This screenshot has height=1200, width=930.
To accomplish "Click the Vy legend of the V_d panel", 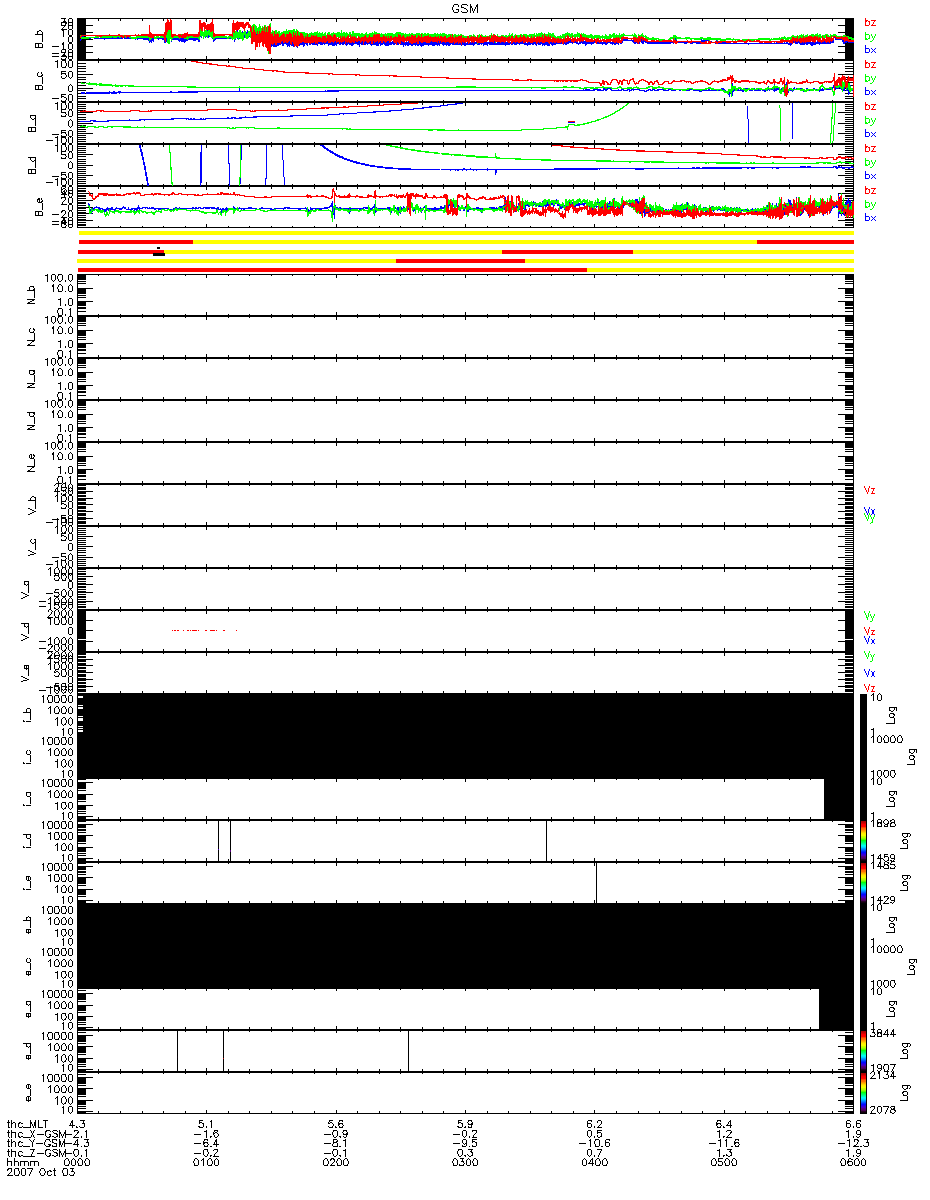I will [x=870, y=616].
